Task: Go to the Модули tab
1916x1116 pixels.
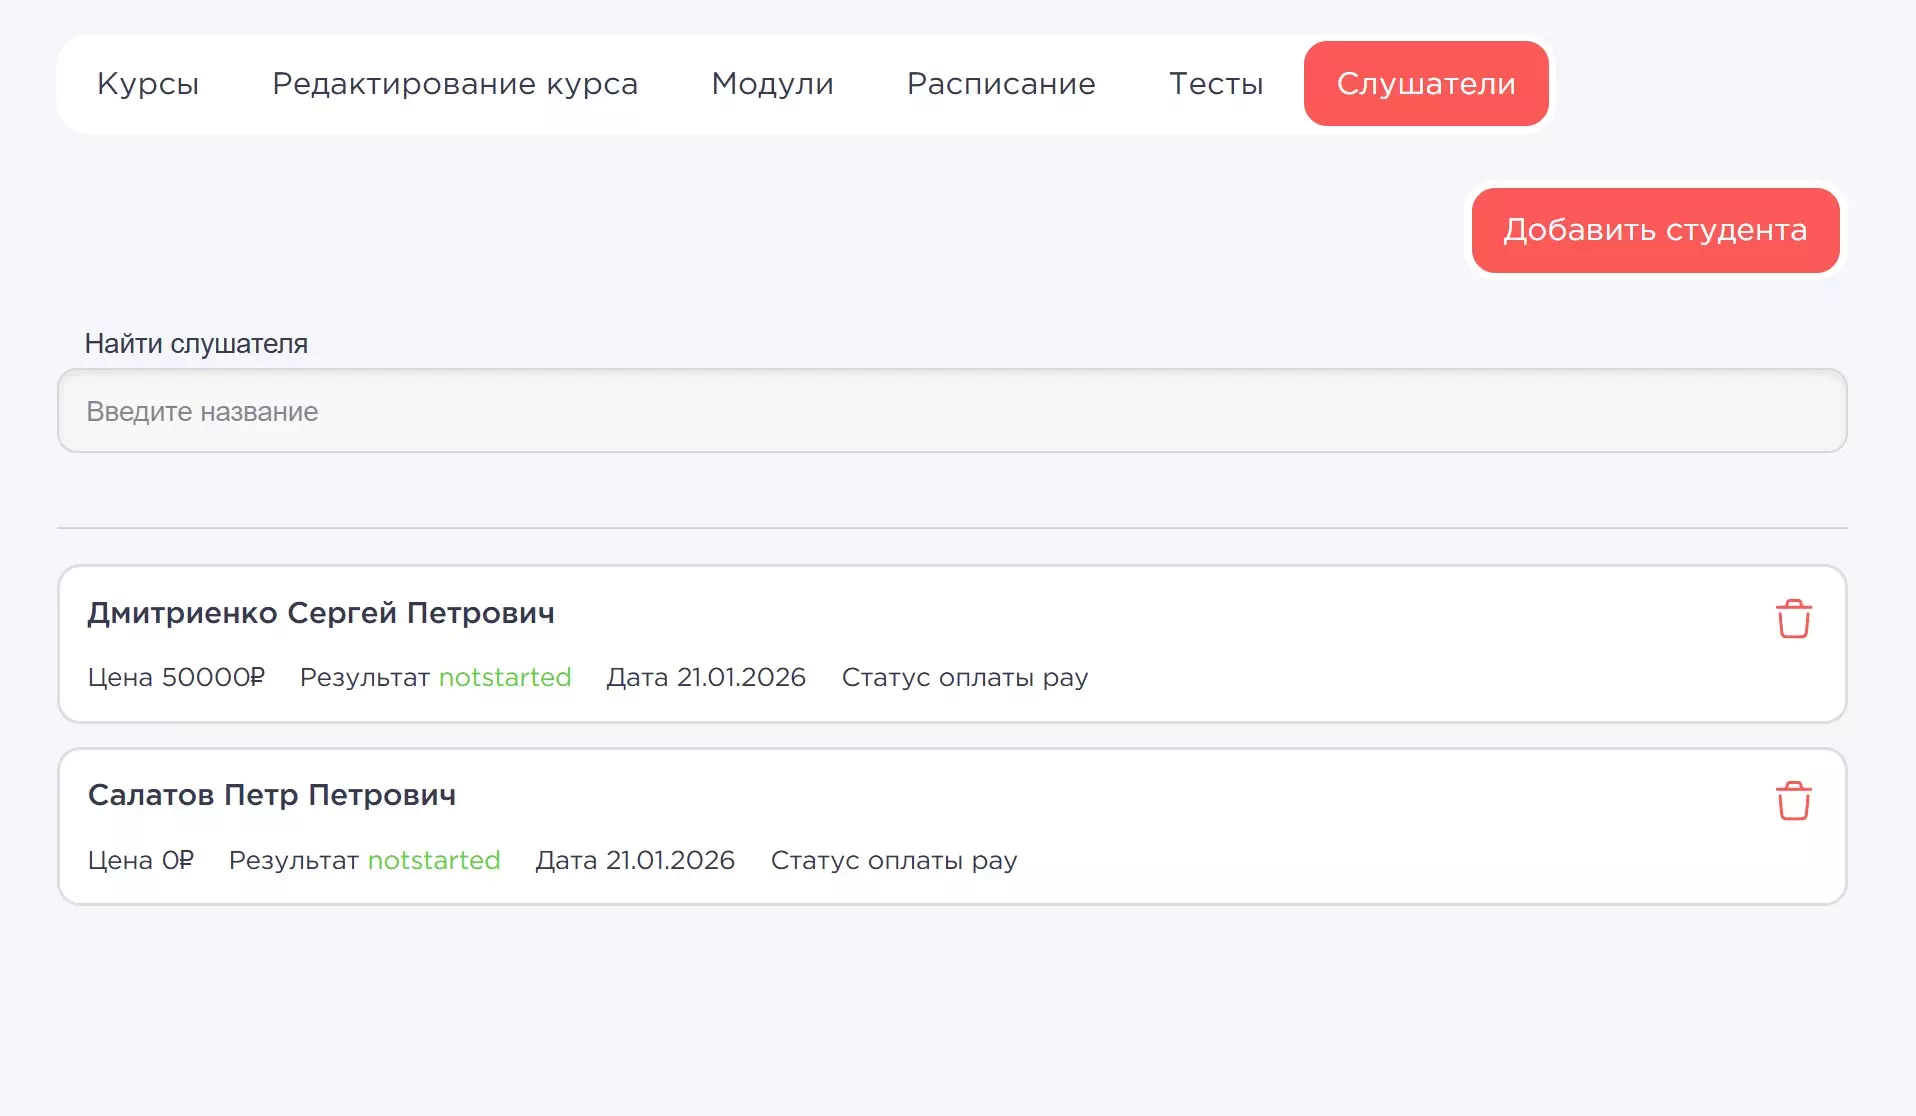Action: point(772,84)
